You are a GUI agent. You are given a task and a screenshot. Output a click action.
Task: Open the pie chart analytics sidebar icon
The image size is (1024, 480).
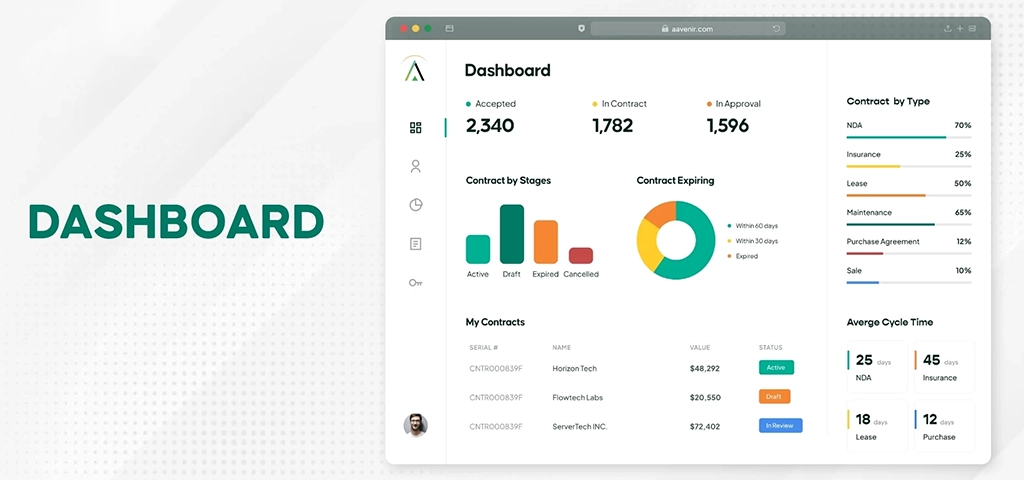416,205
